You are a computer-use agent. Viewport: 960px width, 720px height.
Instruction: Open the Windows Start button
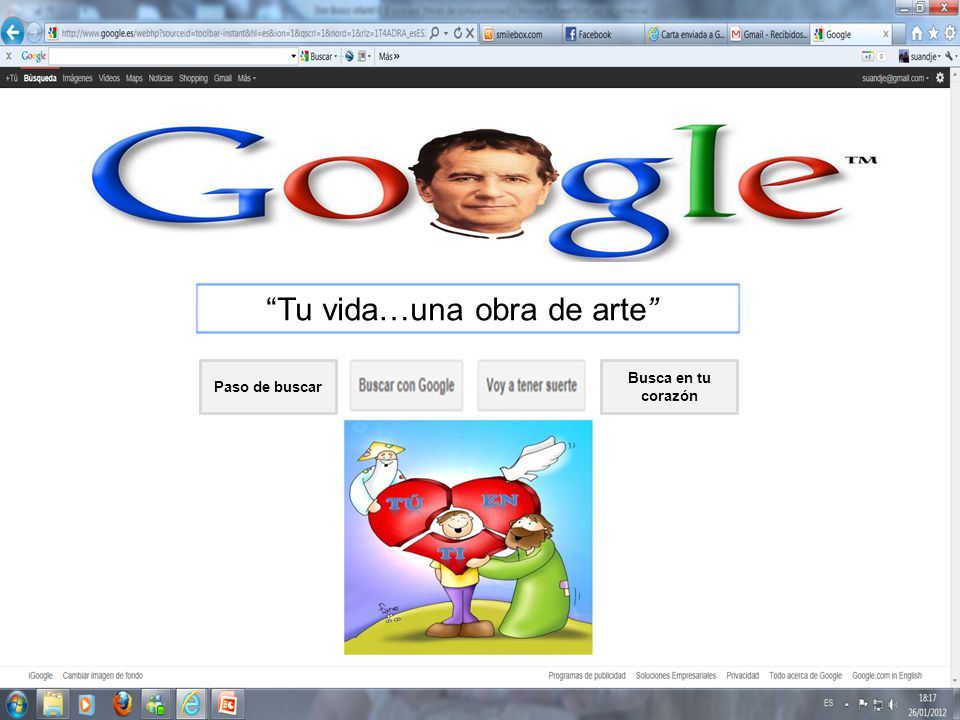click(x=16, y=704)
